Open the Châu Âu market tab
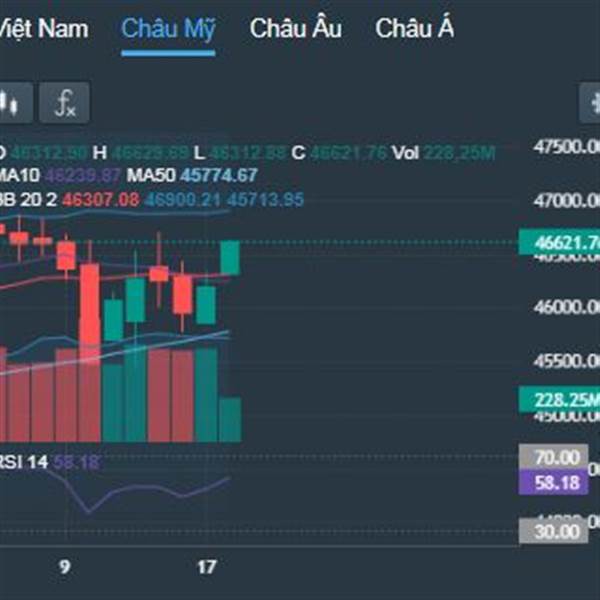Screen dimensions: 600x600 click(x=295, y=29)
